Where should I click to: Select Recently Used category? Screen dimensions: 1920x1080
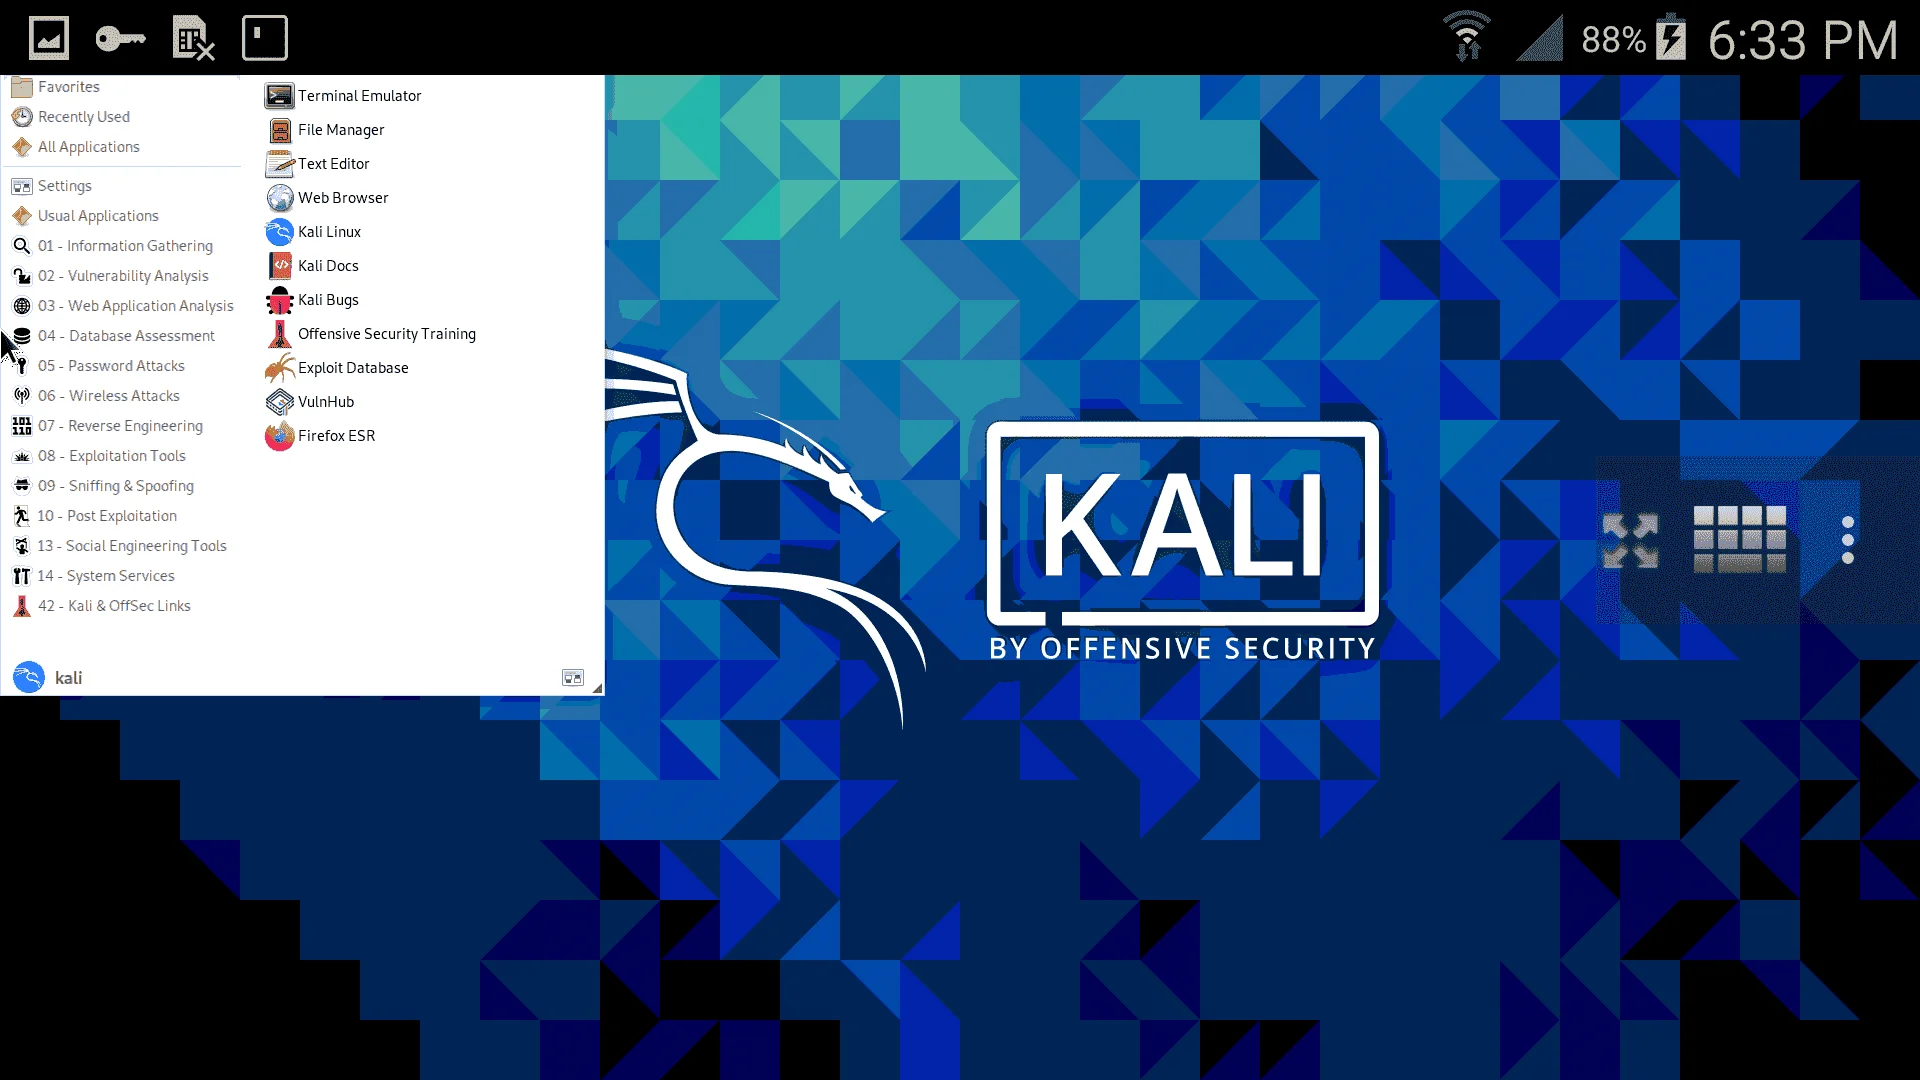[x=71, y=117]
